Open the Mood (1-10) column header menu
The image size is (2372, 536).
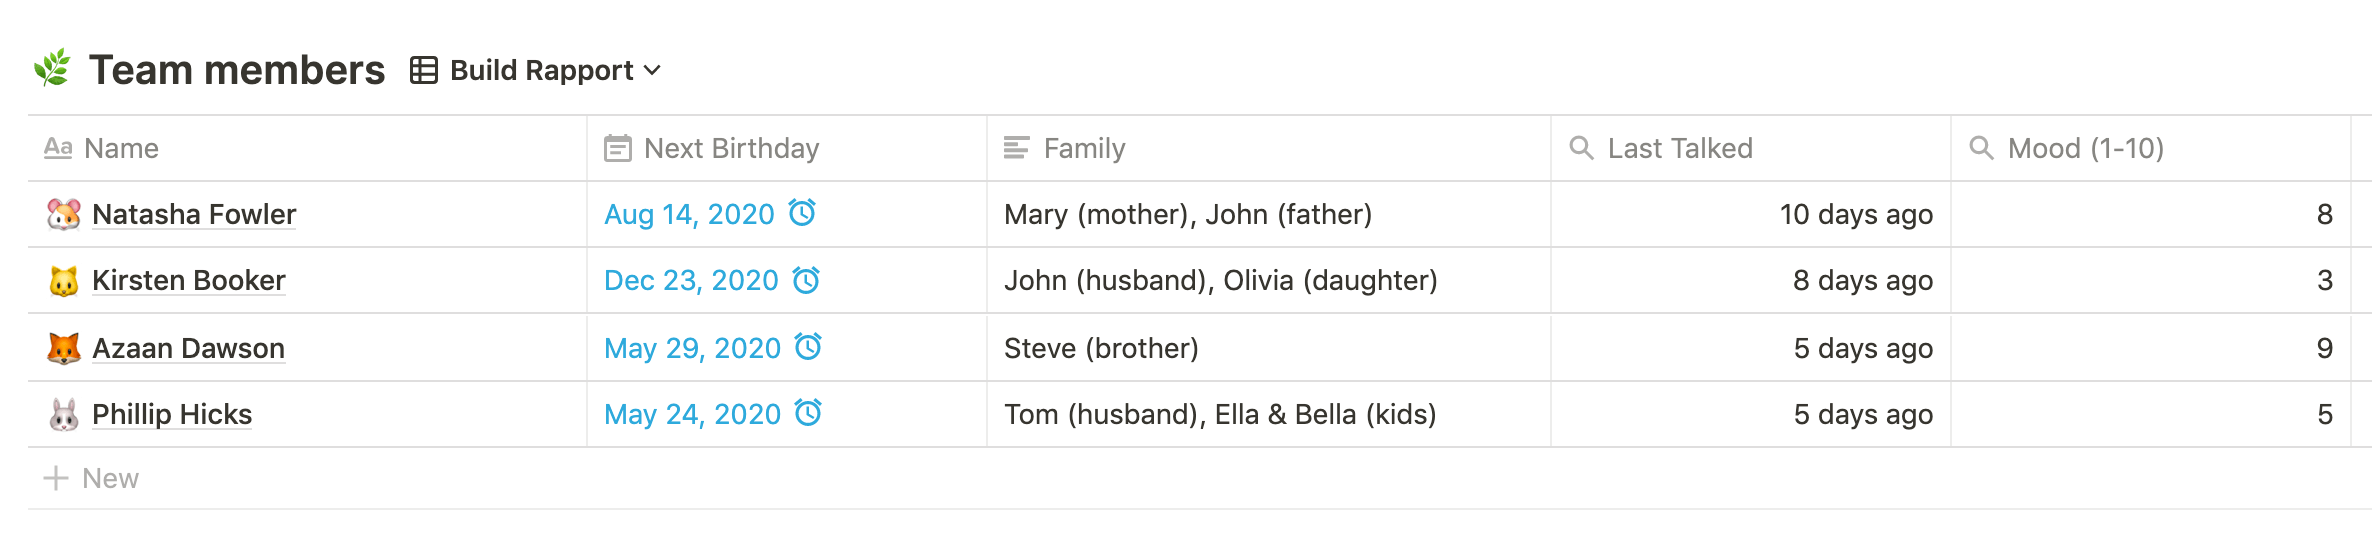(x=2151, y=148)
